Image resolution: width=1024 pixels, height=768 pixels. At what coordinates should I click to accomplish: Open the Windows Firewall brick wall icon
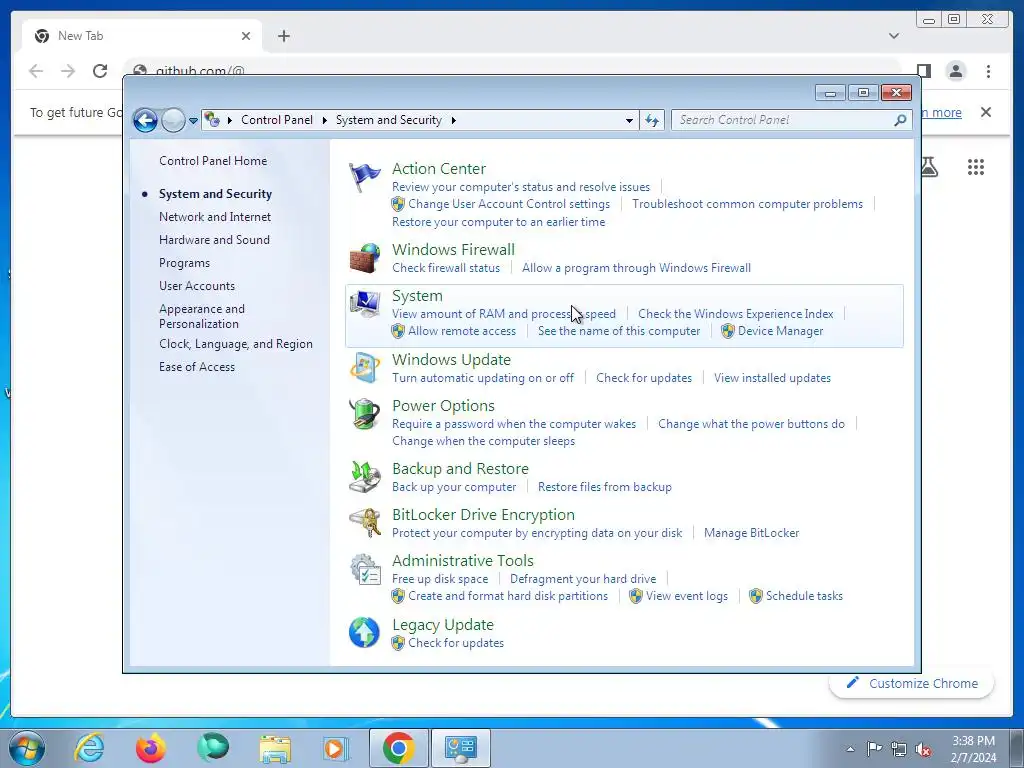(364, 257)
